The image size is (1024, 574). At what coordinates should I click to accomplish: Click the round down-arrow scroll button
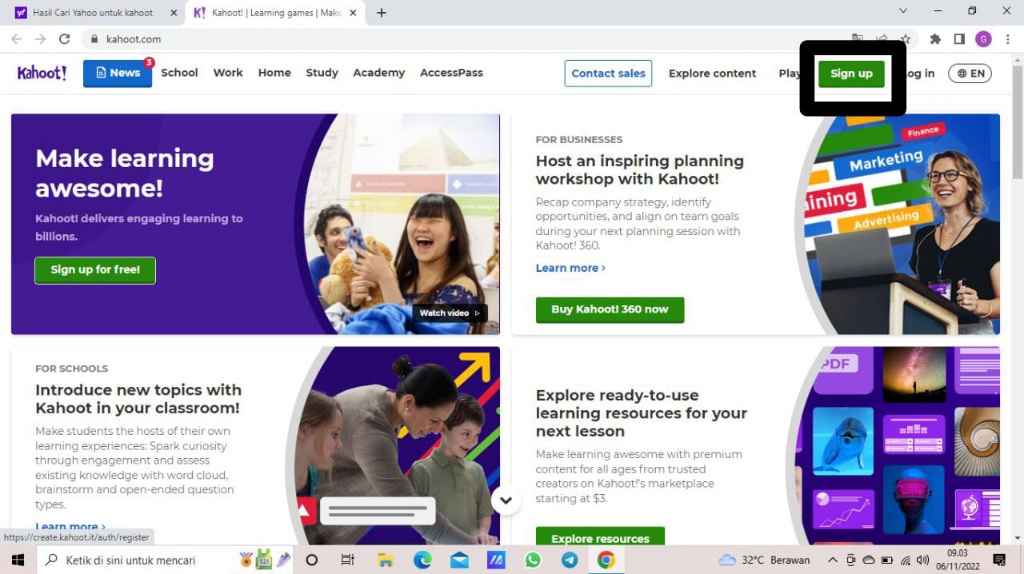pyautogui.click(x=506, y=501)
